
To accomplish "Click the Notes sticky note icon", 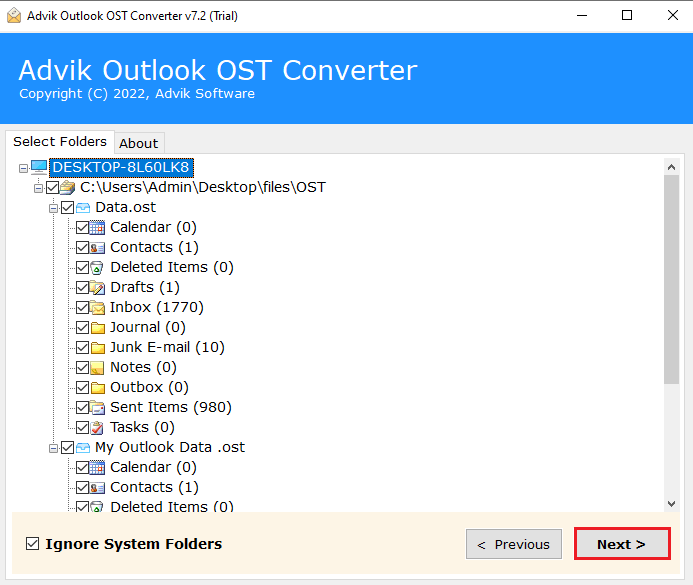I will point(97,368).
